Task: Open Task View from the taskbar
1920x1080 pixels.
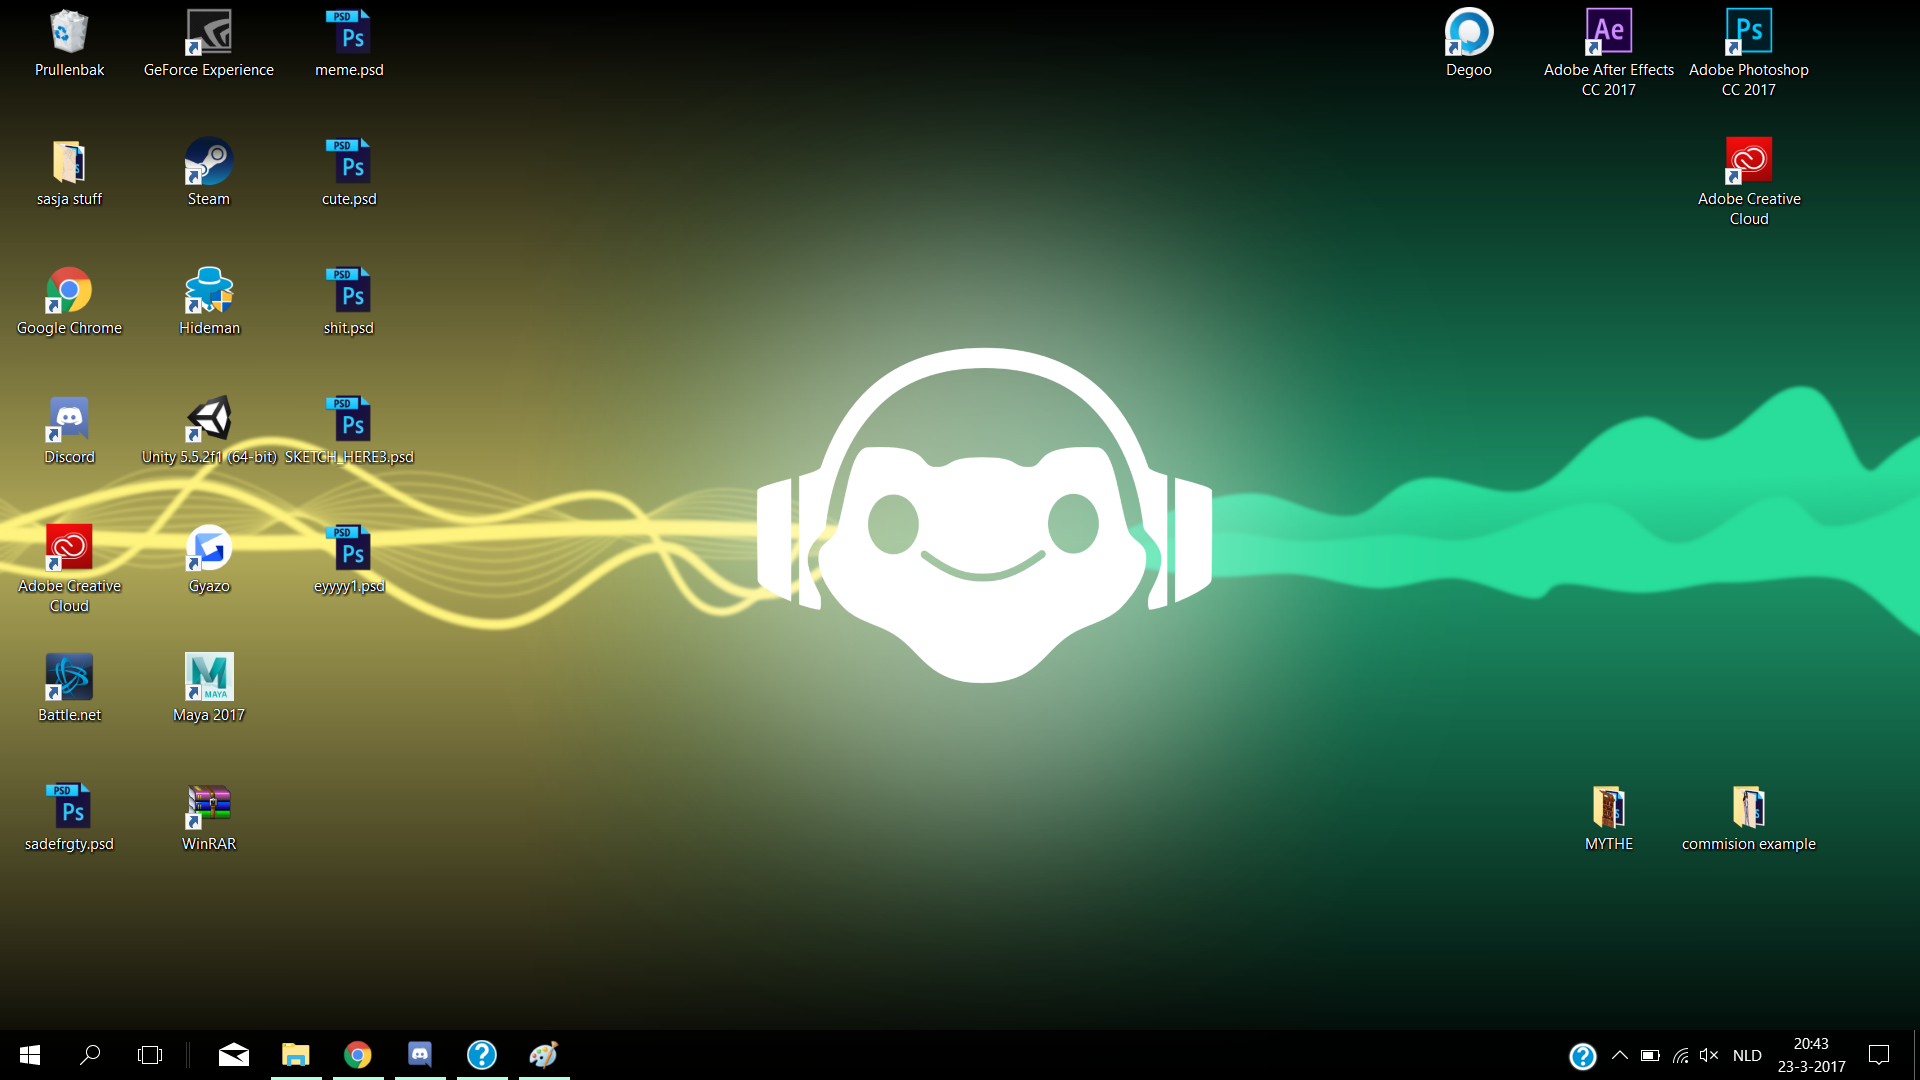Action: pos(150,1055)
